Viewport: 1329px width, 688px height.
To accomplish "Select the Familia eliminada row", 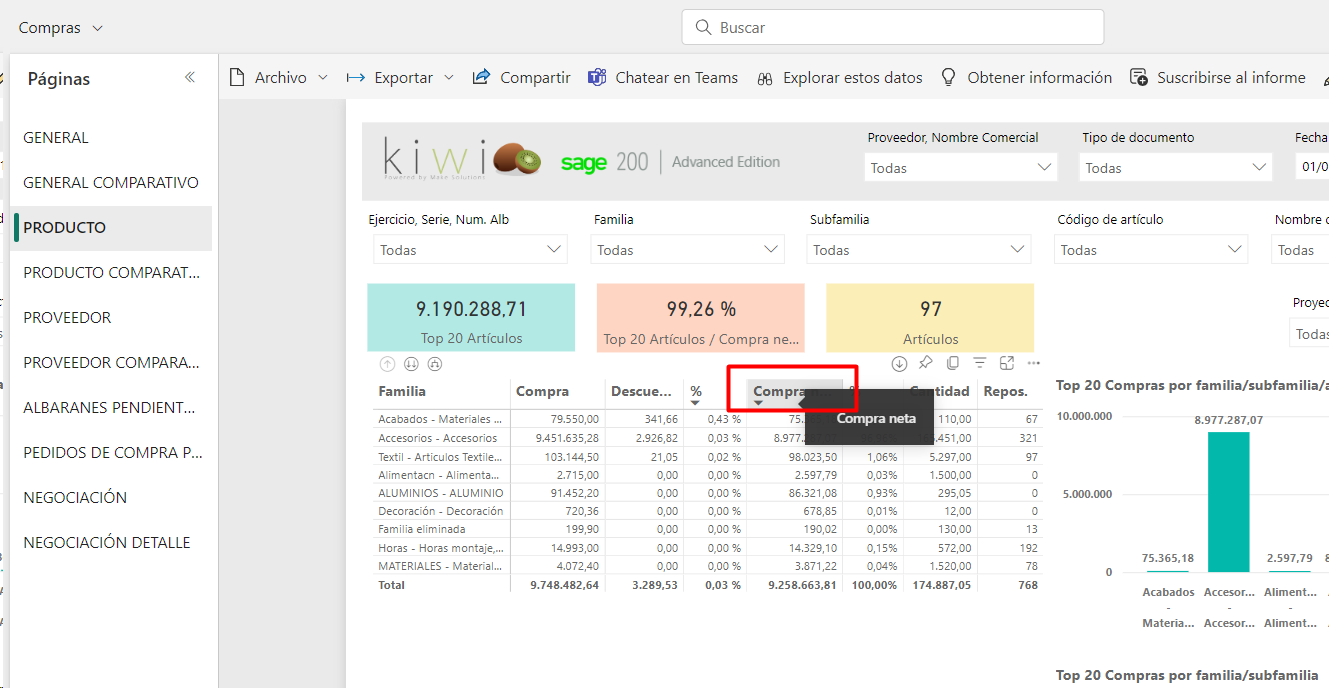I will click(x=708, y=529).
